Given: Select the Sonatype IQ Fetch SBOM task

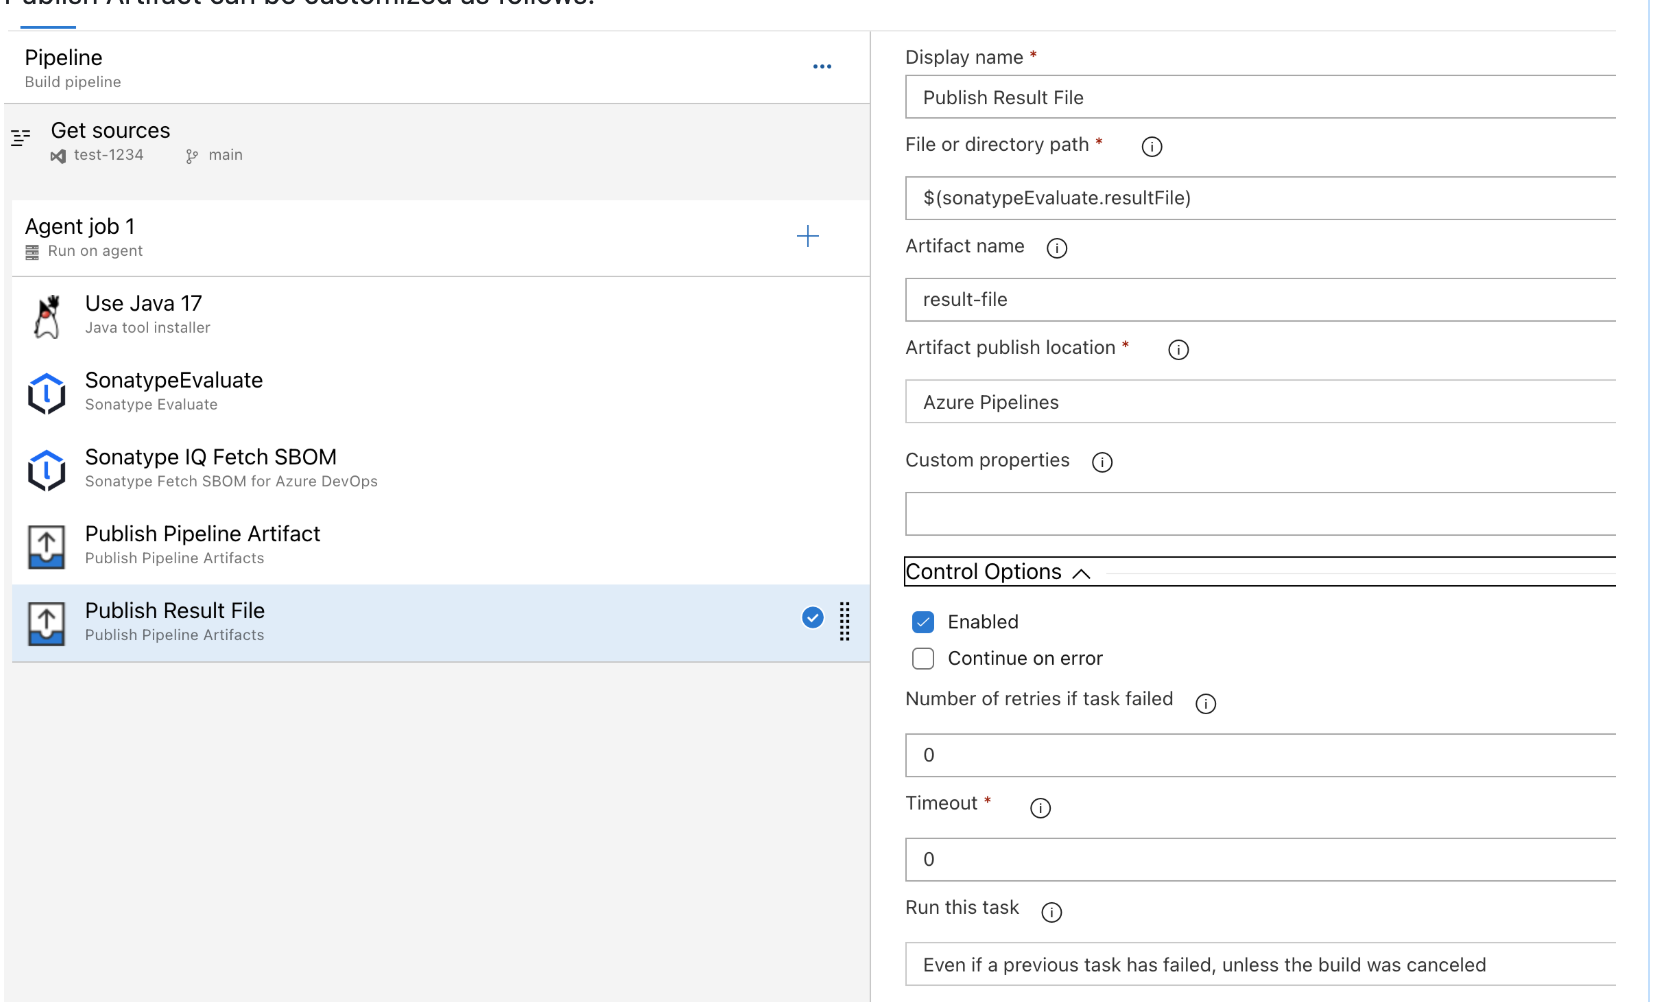Looking at the screenshot, I should pos(441,470).
